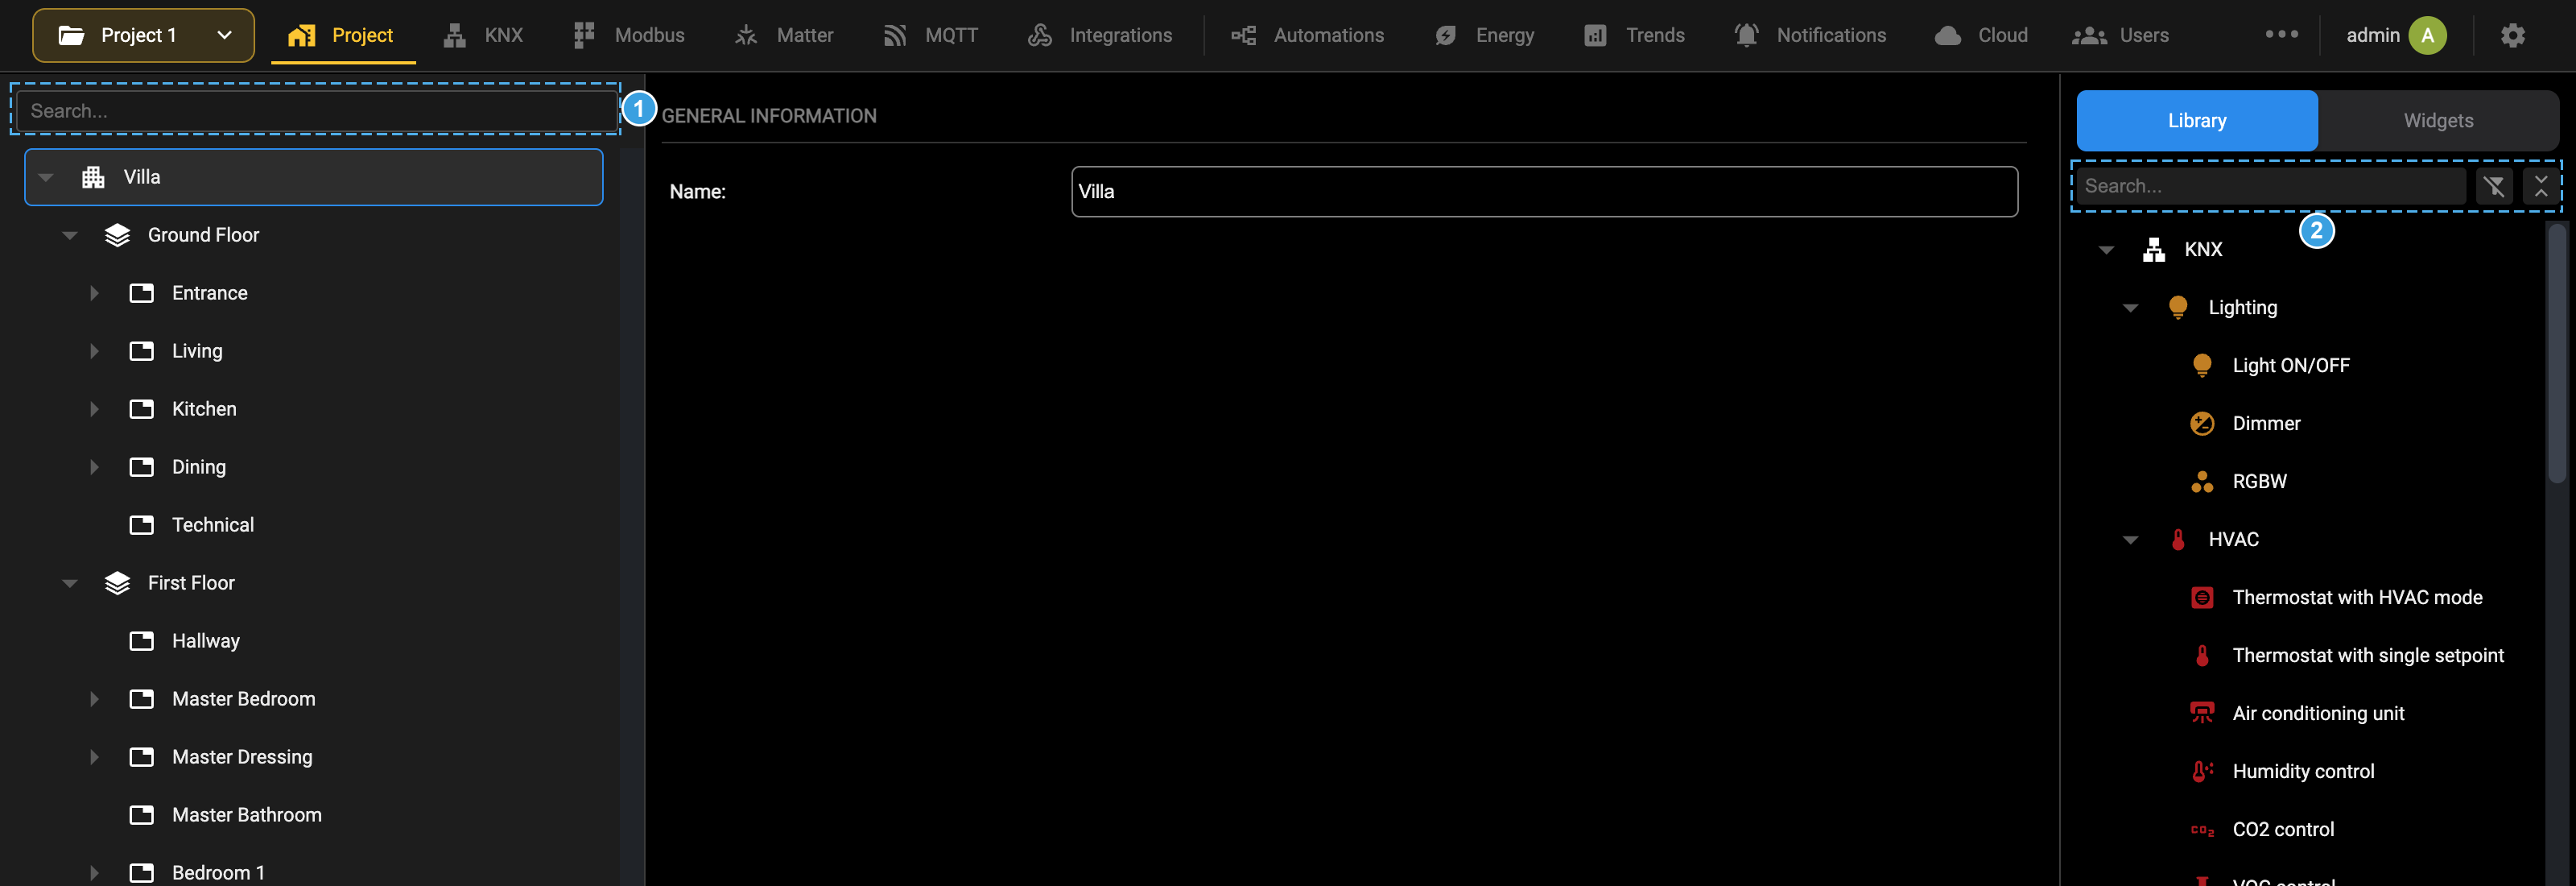Select the Dimmer icon

[x=2202, y=423]
